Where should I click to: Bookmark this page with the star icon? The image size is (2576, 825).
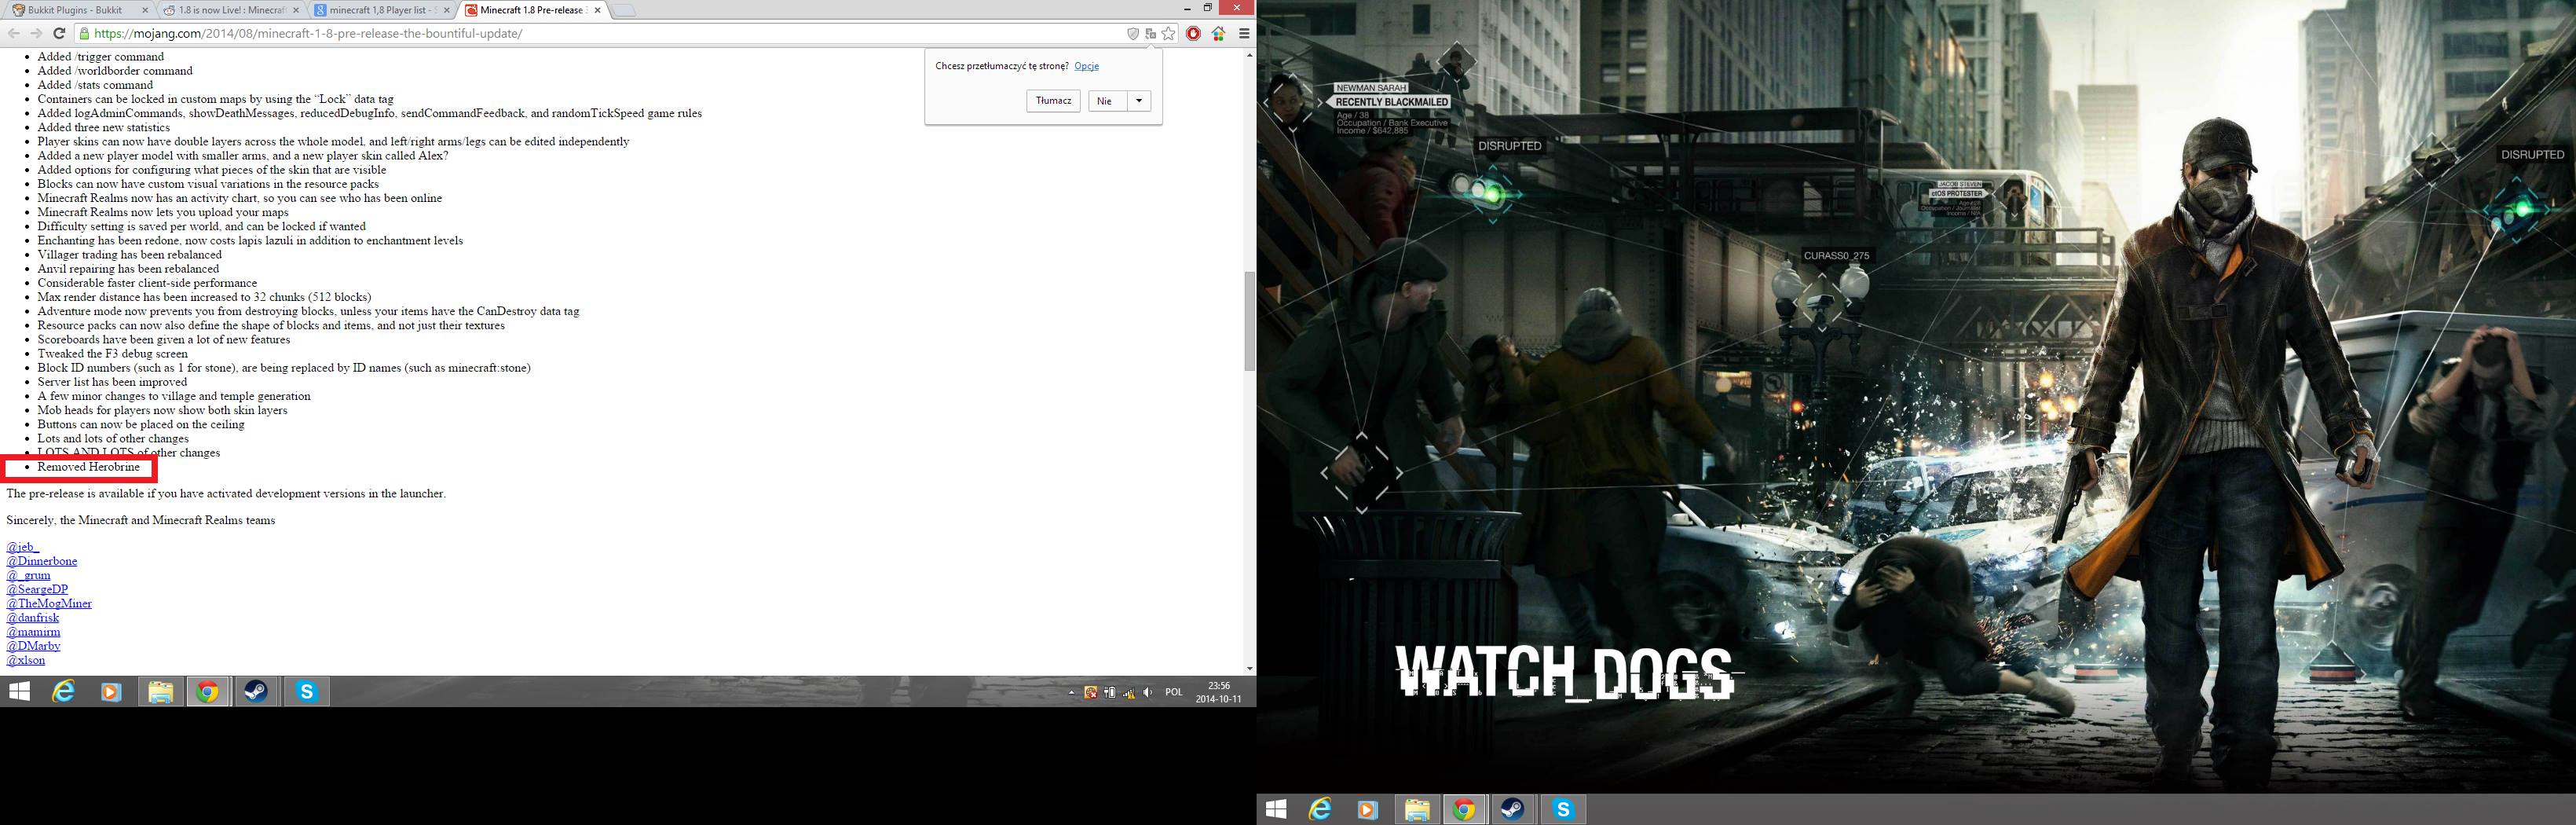click(x=1168, y=33)
